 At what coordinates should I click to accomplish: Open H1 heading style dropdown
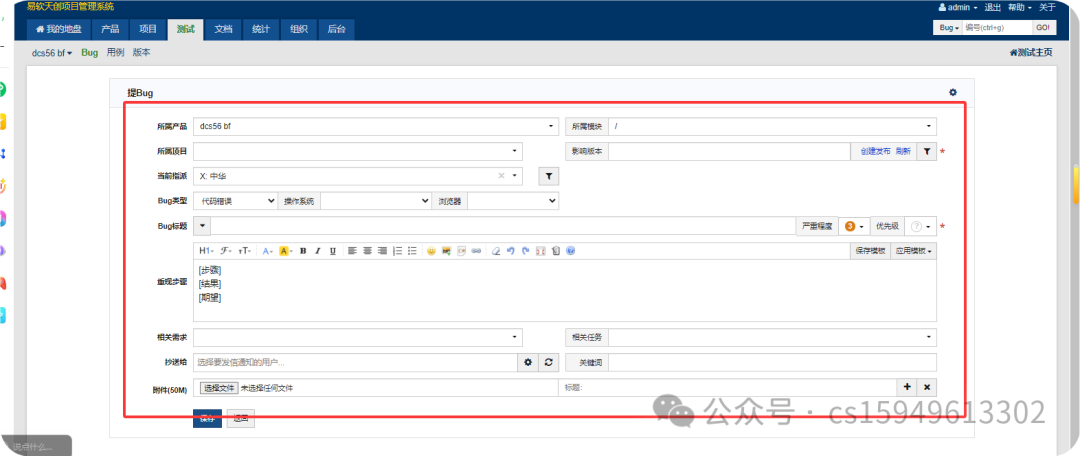tap(207, 251)
